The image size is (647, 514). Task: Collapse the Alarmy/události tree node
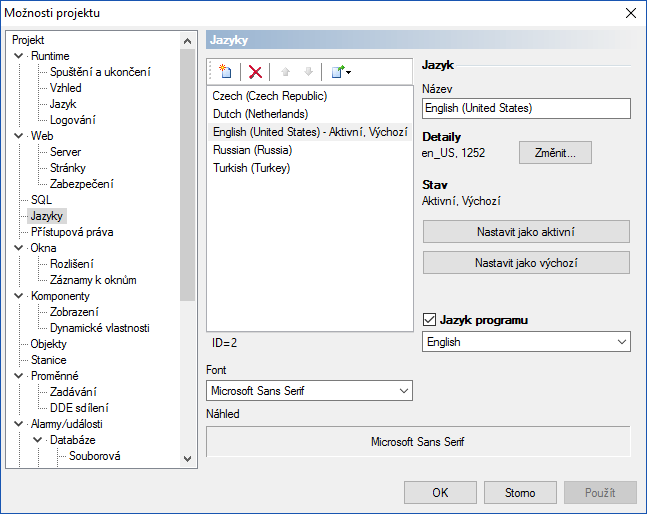[x=19, y=424]
